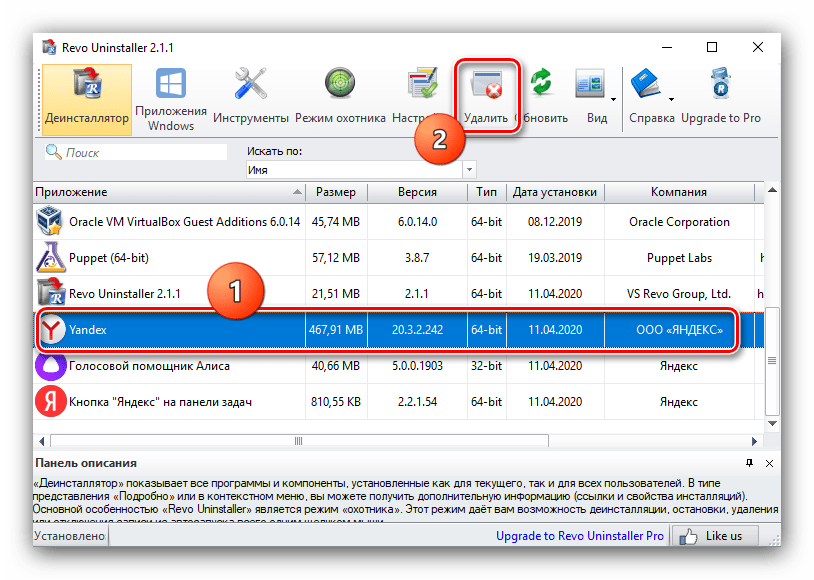
Task: Open the dropdown arrow beside Вид
Action: coord(612,99)
